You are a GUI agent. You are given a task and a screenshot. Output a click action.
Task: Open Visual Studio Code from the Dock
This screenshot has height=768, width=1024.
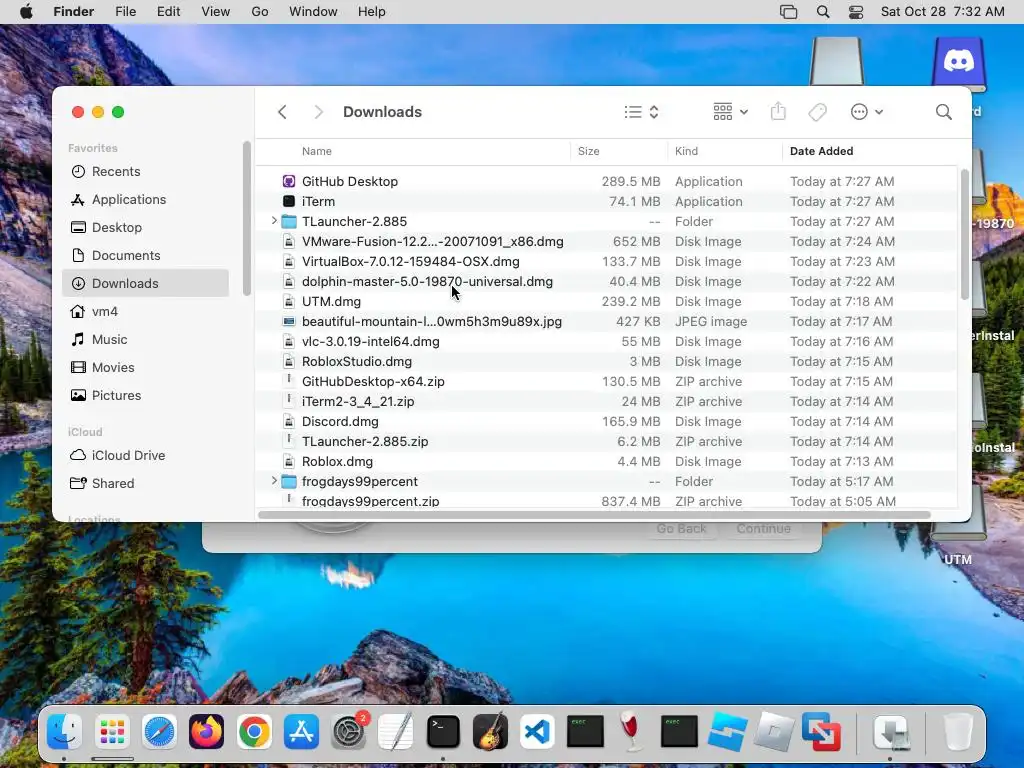pos(537,731)
